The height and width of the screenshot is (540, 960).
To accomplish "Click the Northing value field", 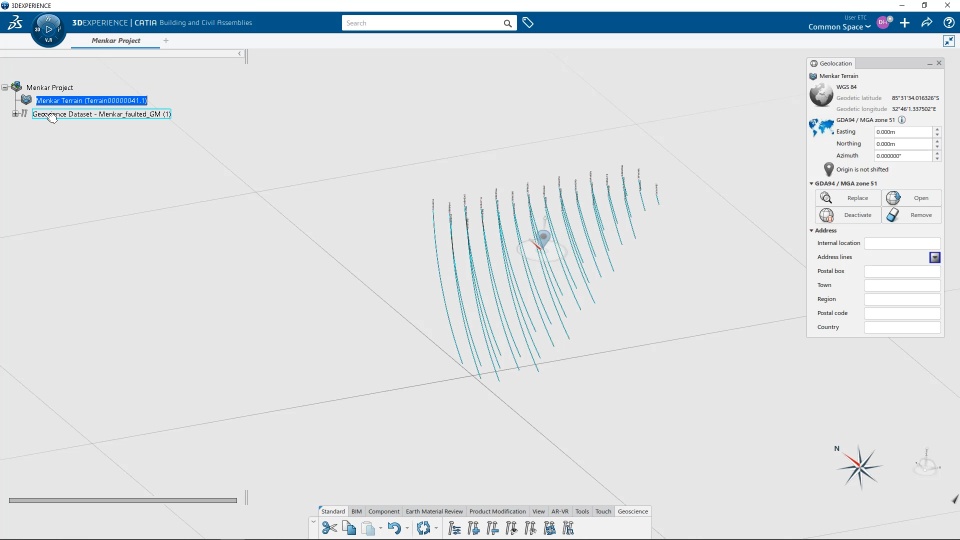I will click(903, 144).
